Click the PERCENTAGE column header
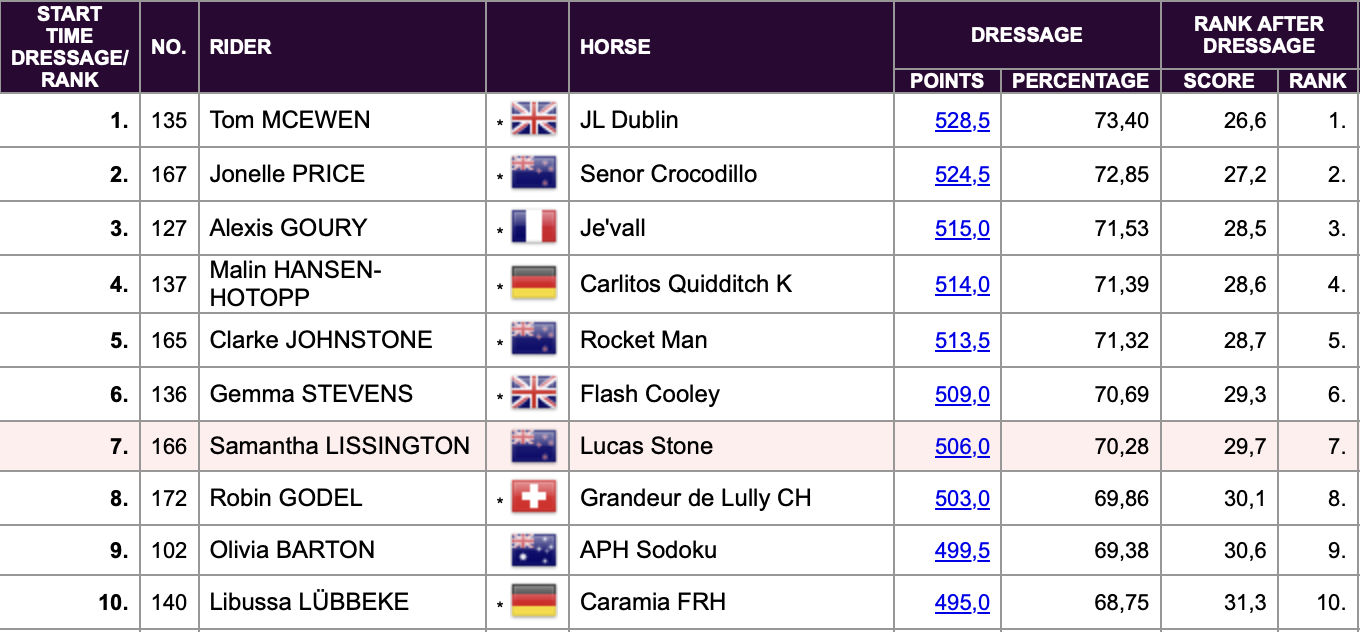 [x=1081, y=81]
